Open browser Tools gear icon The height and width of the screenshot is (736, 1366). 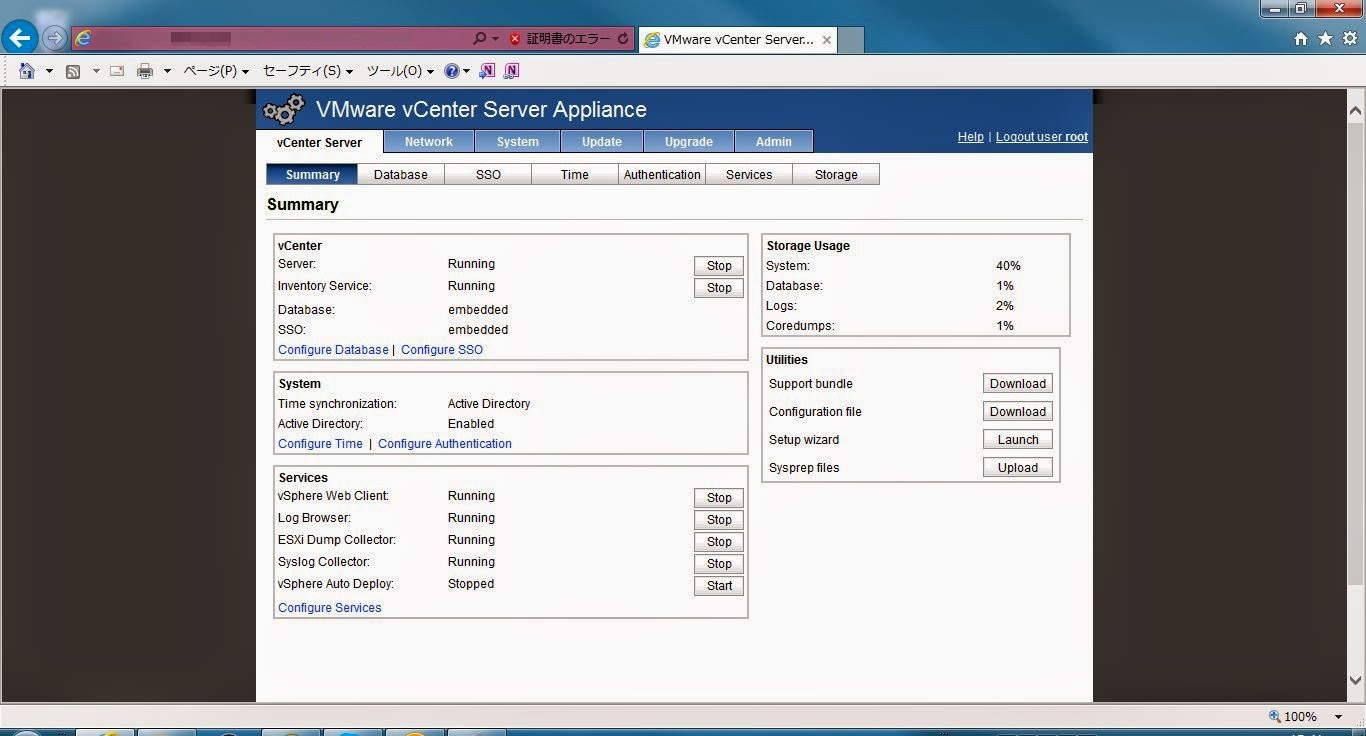pos(1350,39)
